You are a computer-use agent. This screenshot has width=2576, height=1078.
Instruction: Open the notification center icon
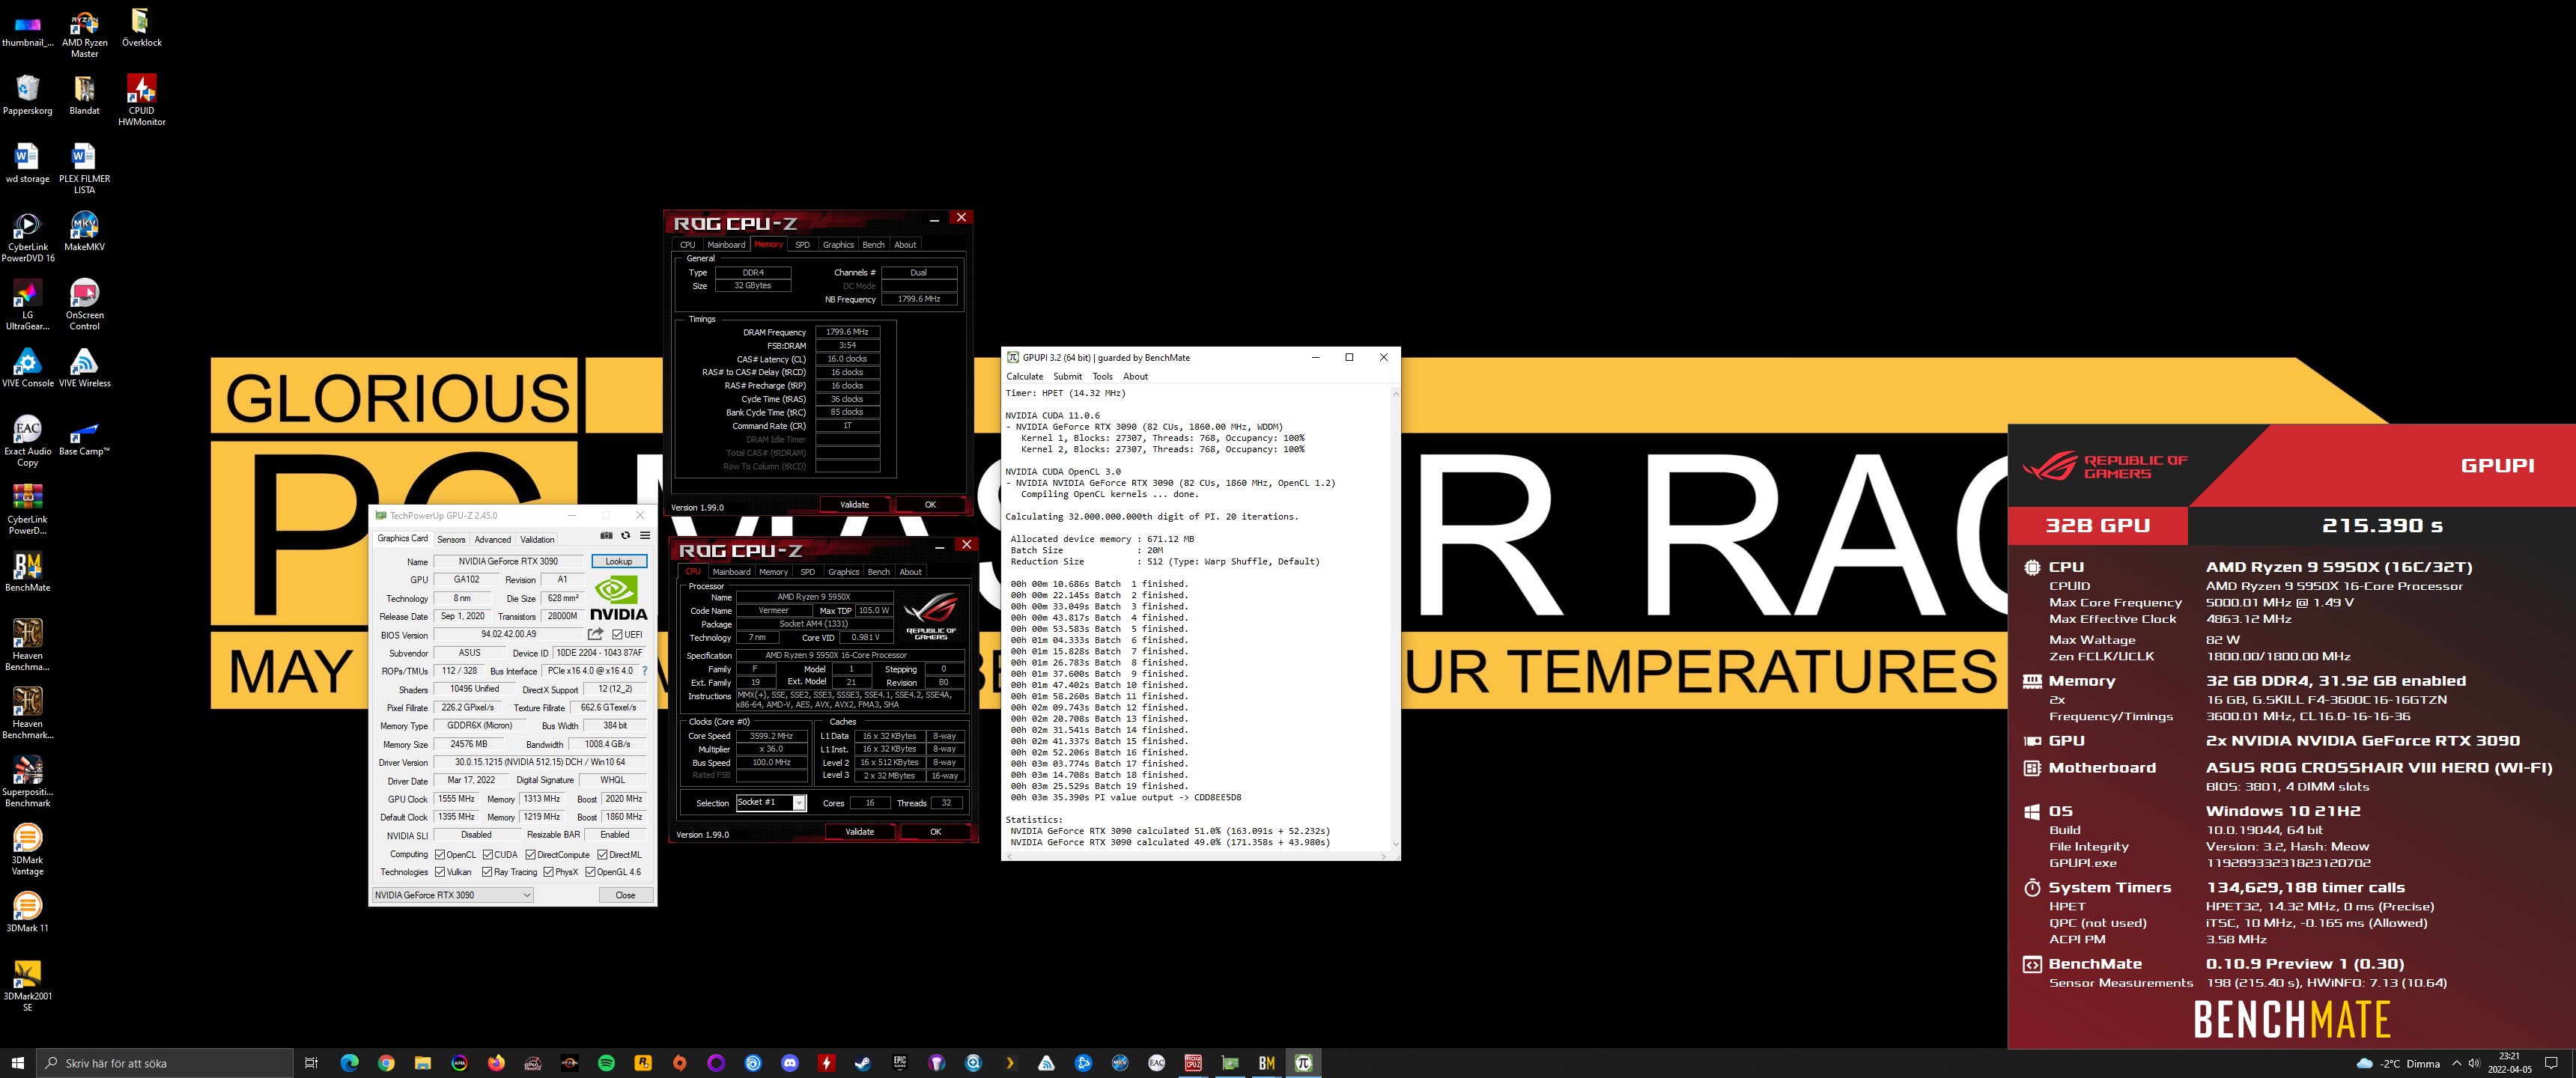tap(2551, 1063)
